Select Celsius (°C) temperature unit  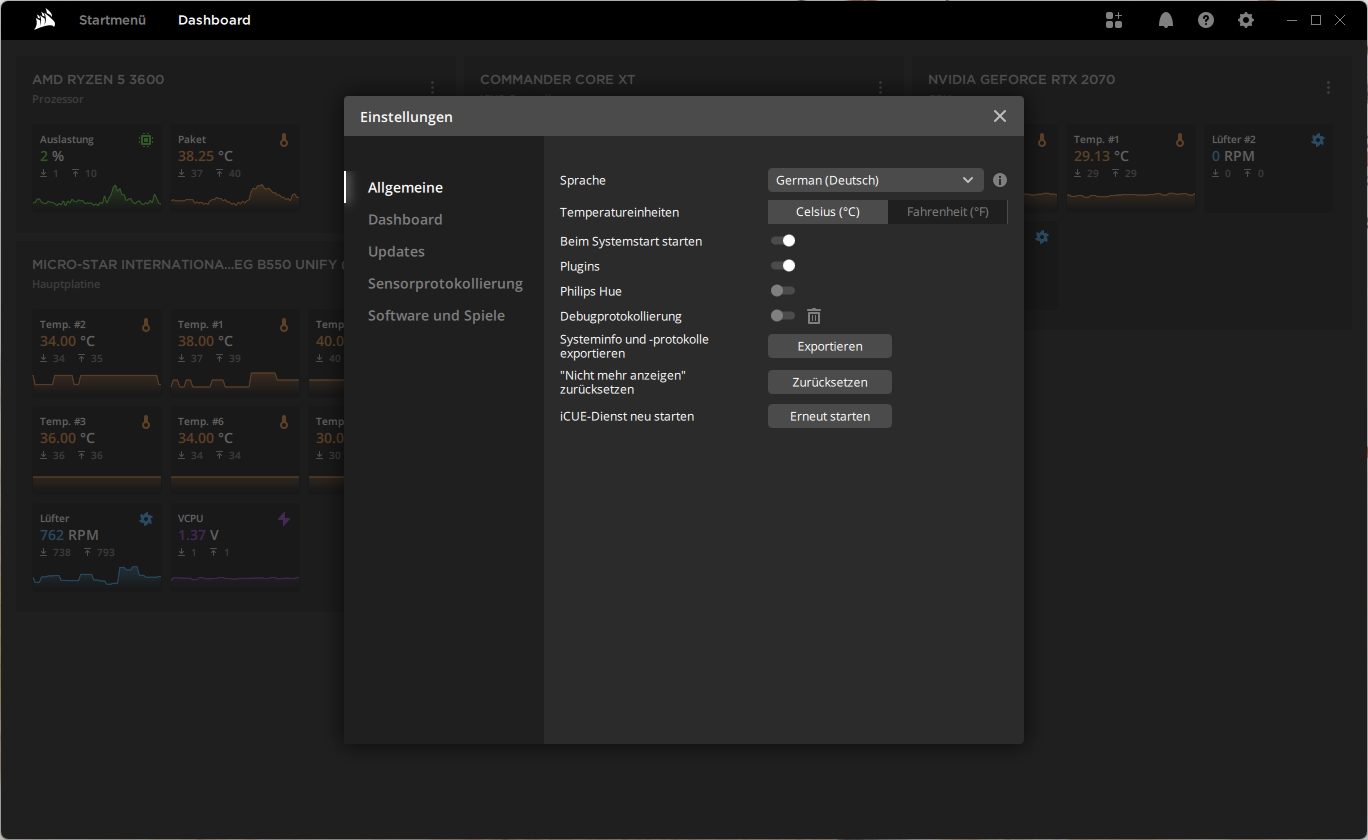[x=828, y=212]
